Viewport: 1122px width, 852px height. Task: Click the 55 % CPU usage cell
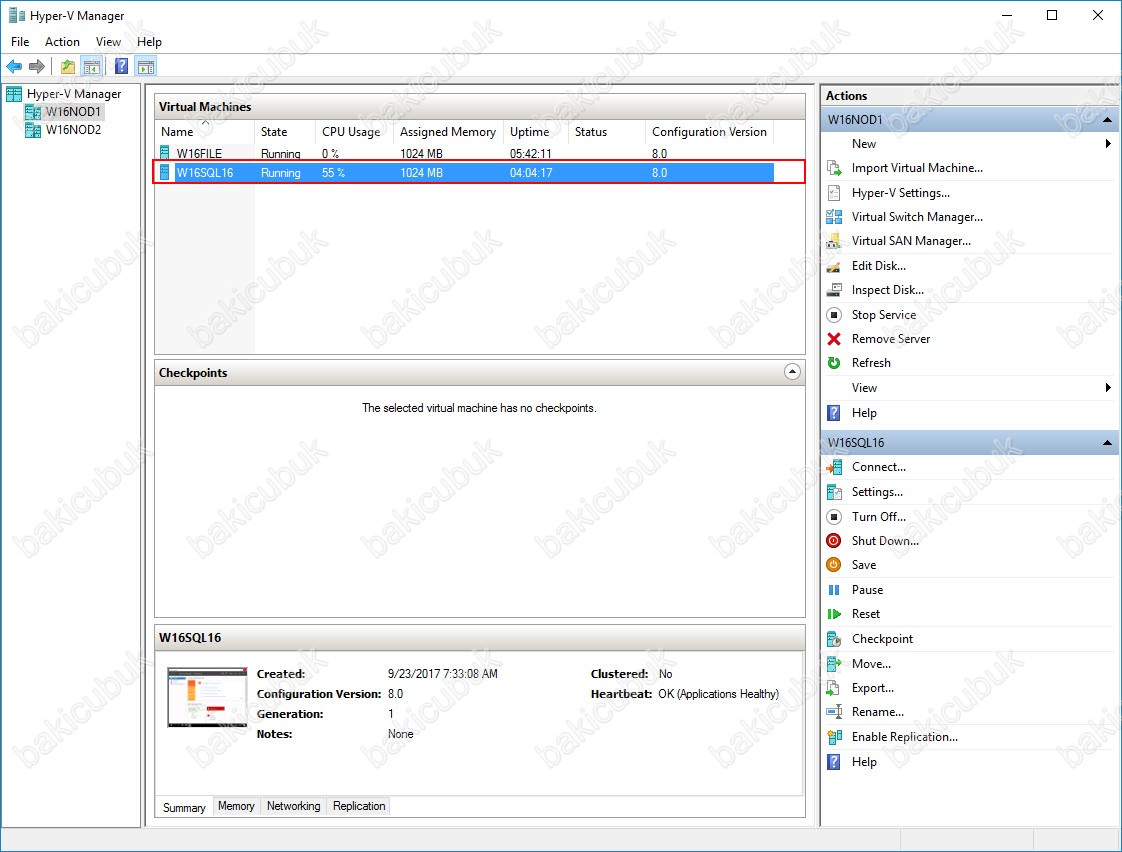coord(333,172)
